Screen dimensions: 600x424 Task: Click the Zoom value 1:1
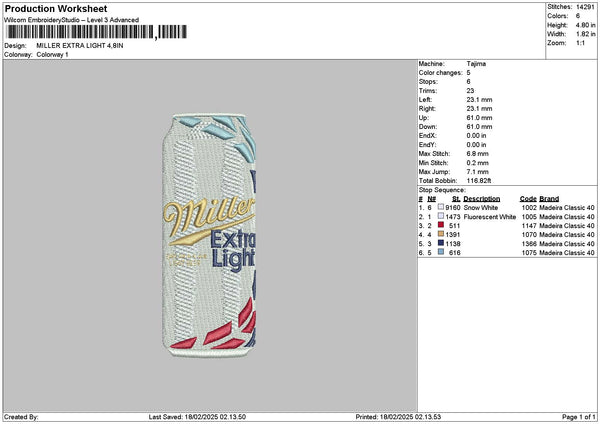coord(580,43)
